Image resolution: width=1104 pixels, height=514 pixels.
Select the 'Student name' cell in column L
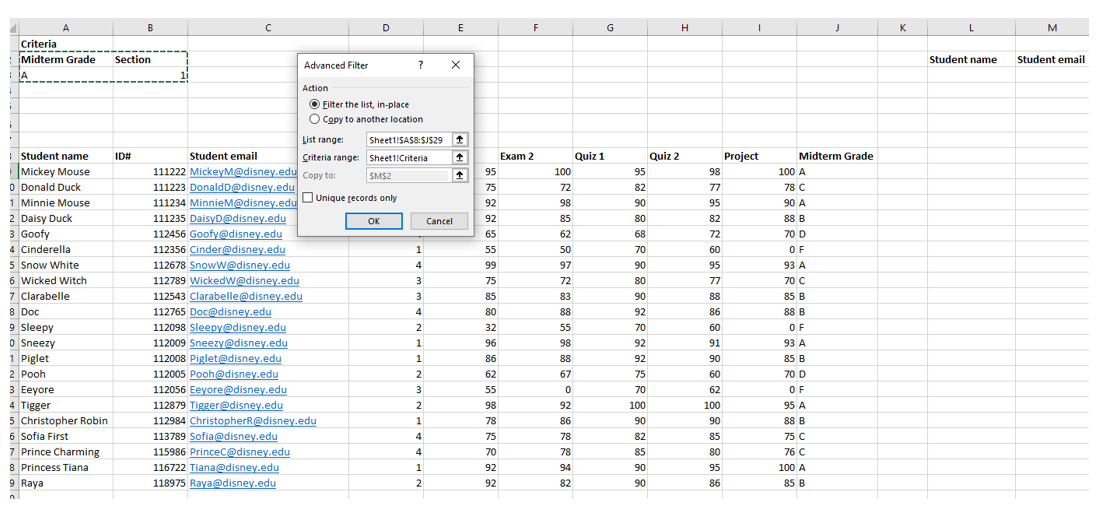point(963,60)
